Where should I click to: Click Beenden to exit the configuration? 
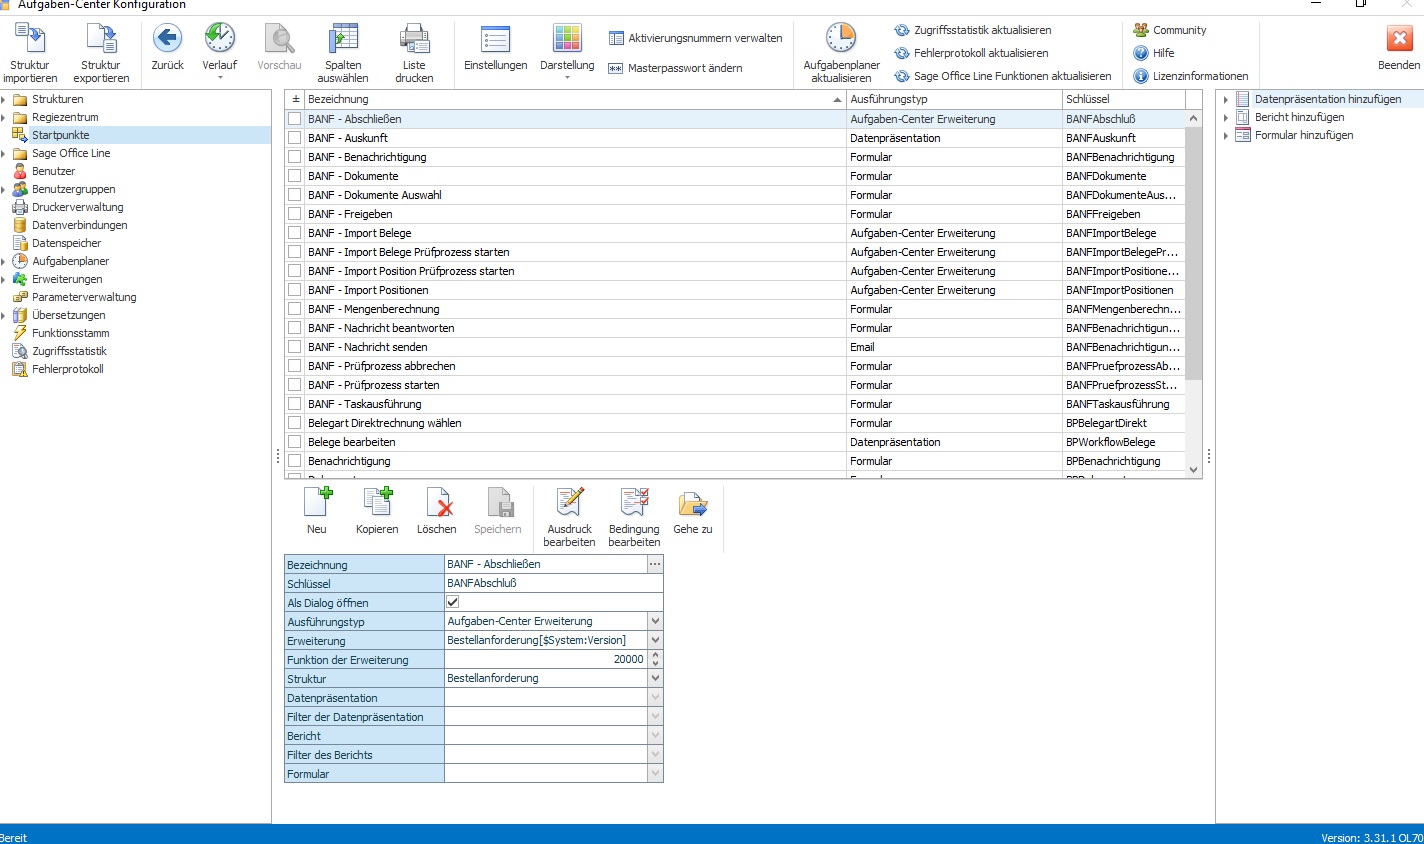(x=1398, y=47)
